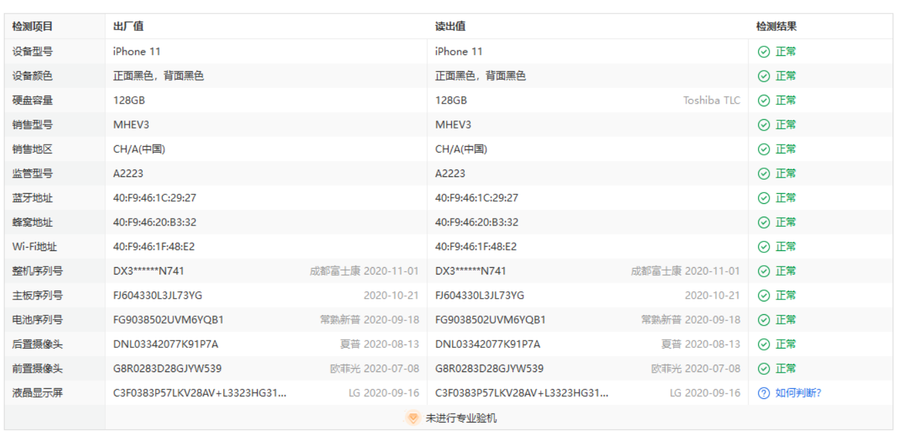This screenshot has height=436, width=900.
Task: Click the green check icon in the 硬盘容量 row
Action: pos(763,100)
